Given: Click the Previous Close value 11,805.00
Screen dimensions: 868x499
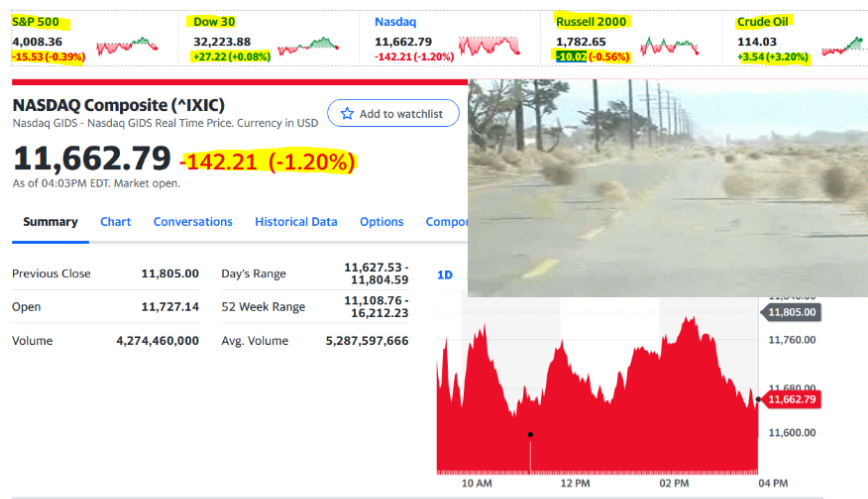Looking at the screenshot, I should 170,274.
